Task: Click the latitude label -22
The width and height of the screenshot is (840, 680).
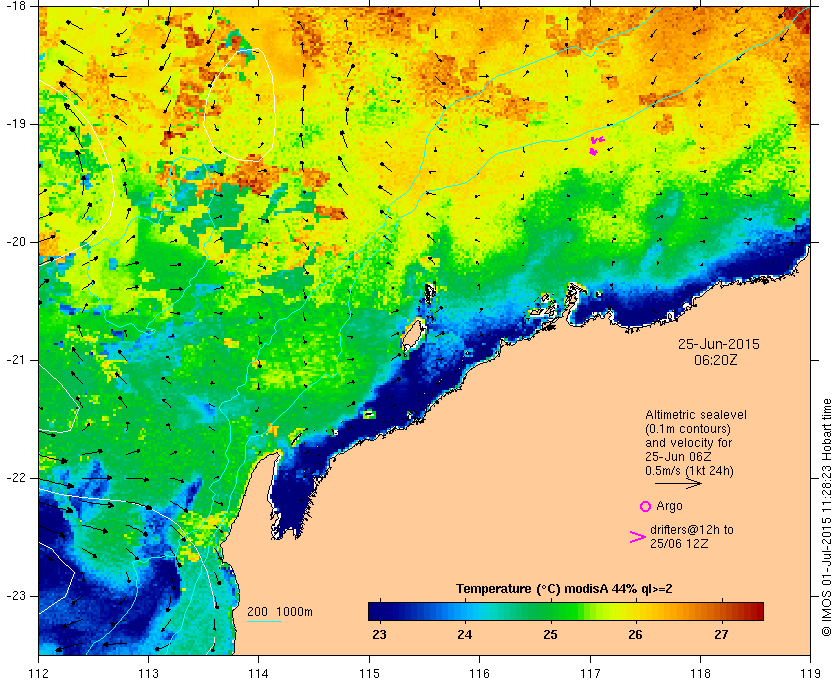Action: [16, 477]
